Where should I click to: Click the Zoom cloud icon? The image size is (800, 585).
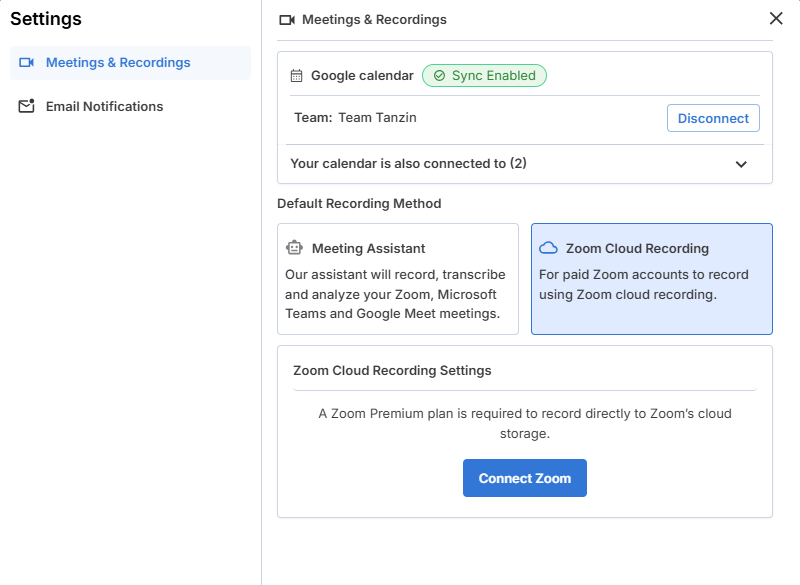tap(548, 248)
